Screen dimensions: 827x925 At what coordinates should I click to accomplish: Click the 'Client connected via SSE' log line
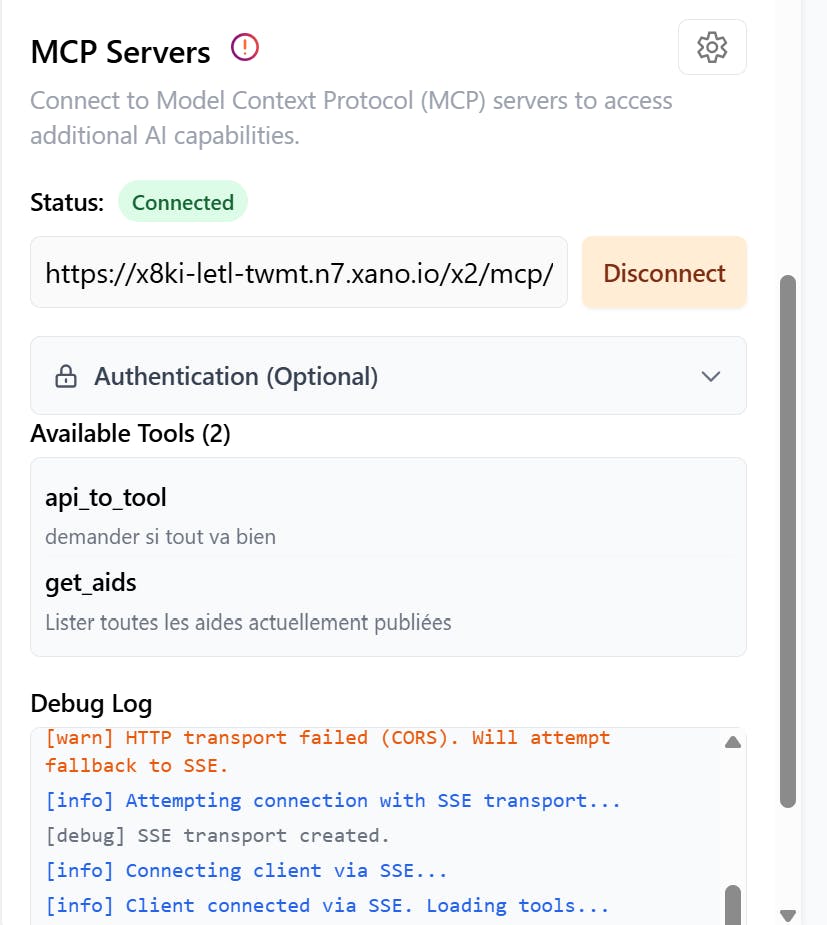click(327, 906)
